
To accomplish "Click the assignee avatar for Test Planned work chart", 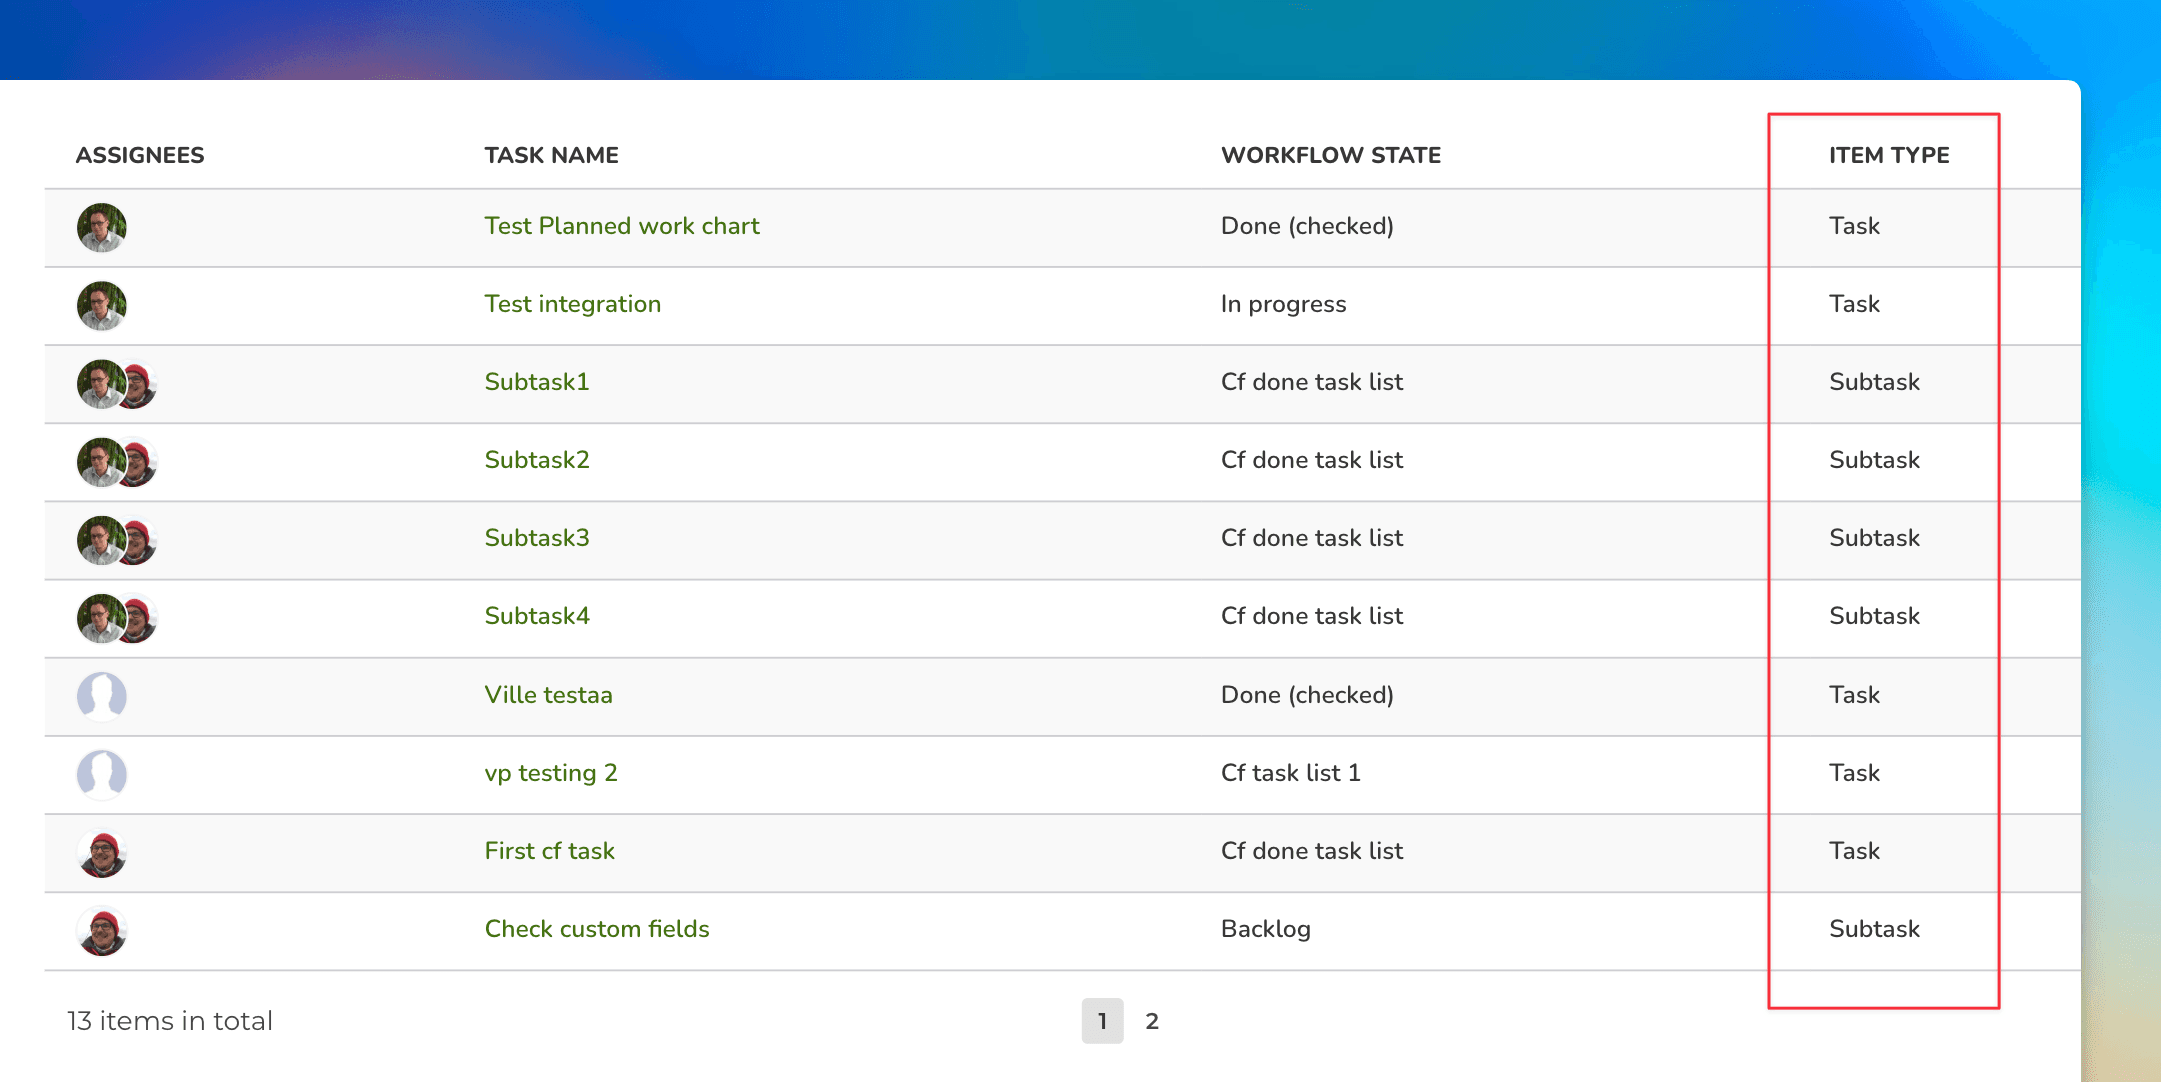I will pyautogui.click(x=102, y=227).
